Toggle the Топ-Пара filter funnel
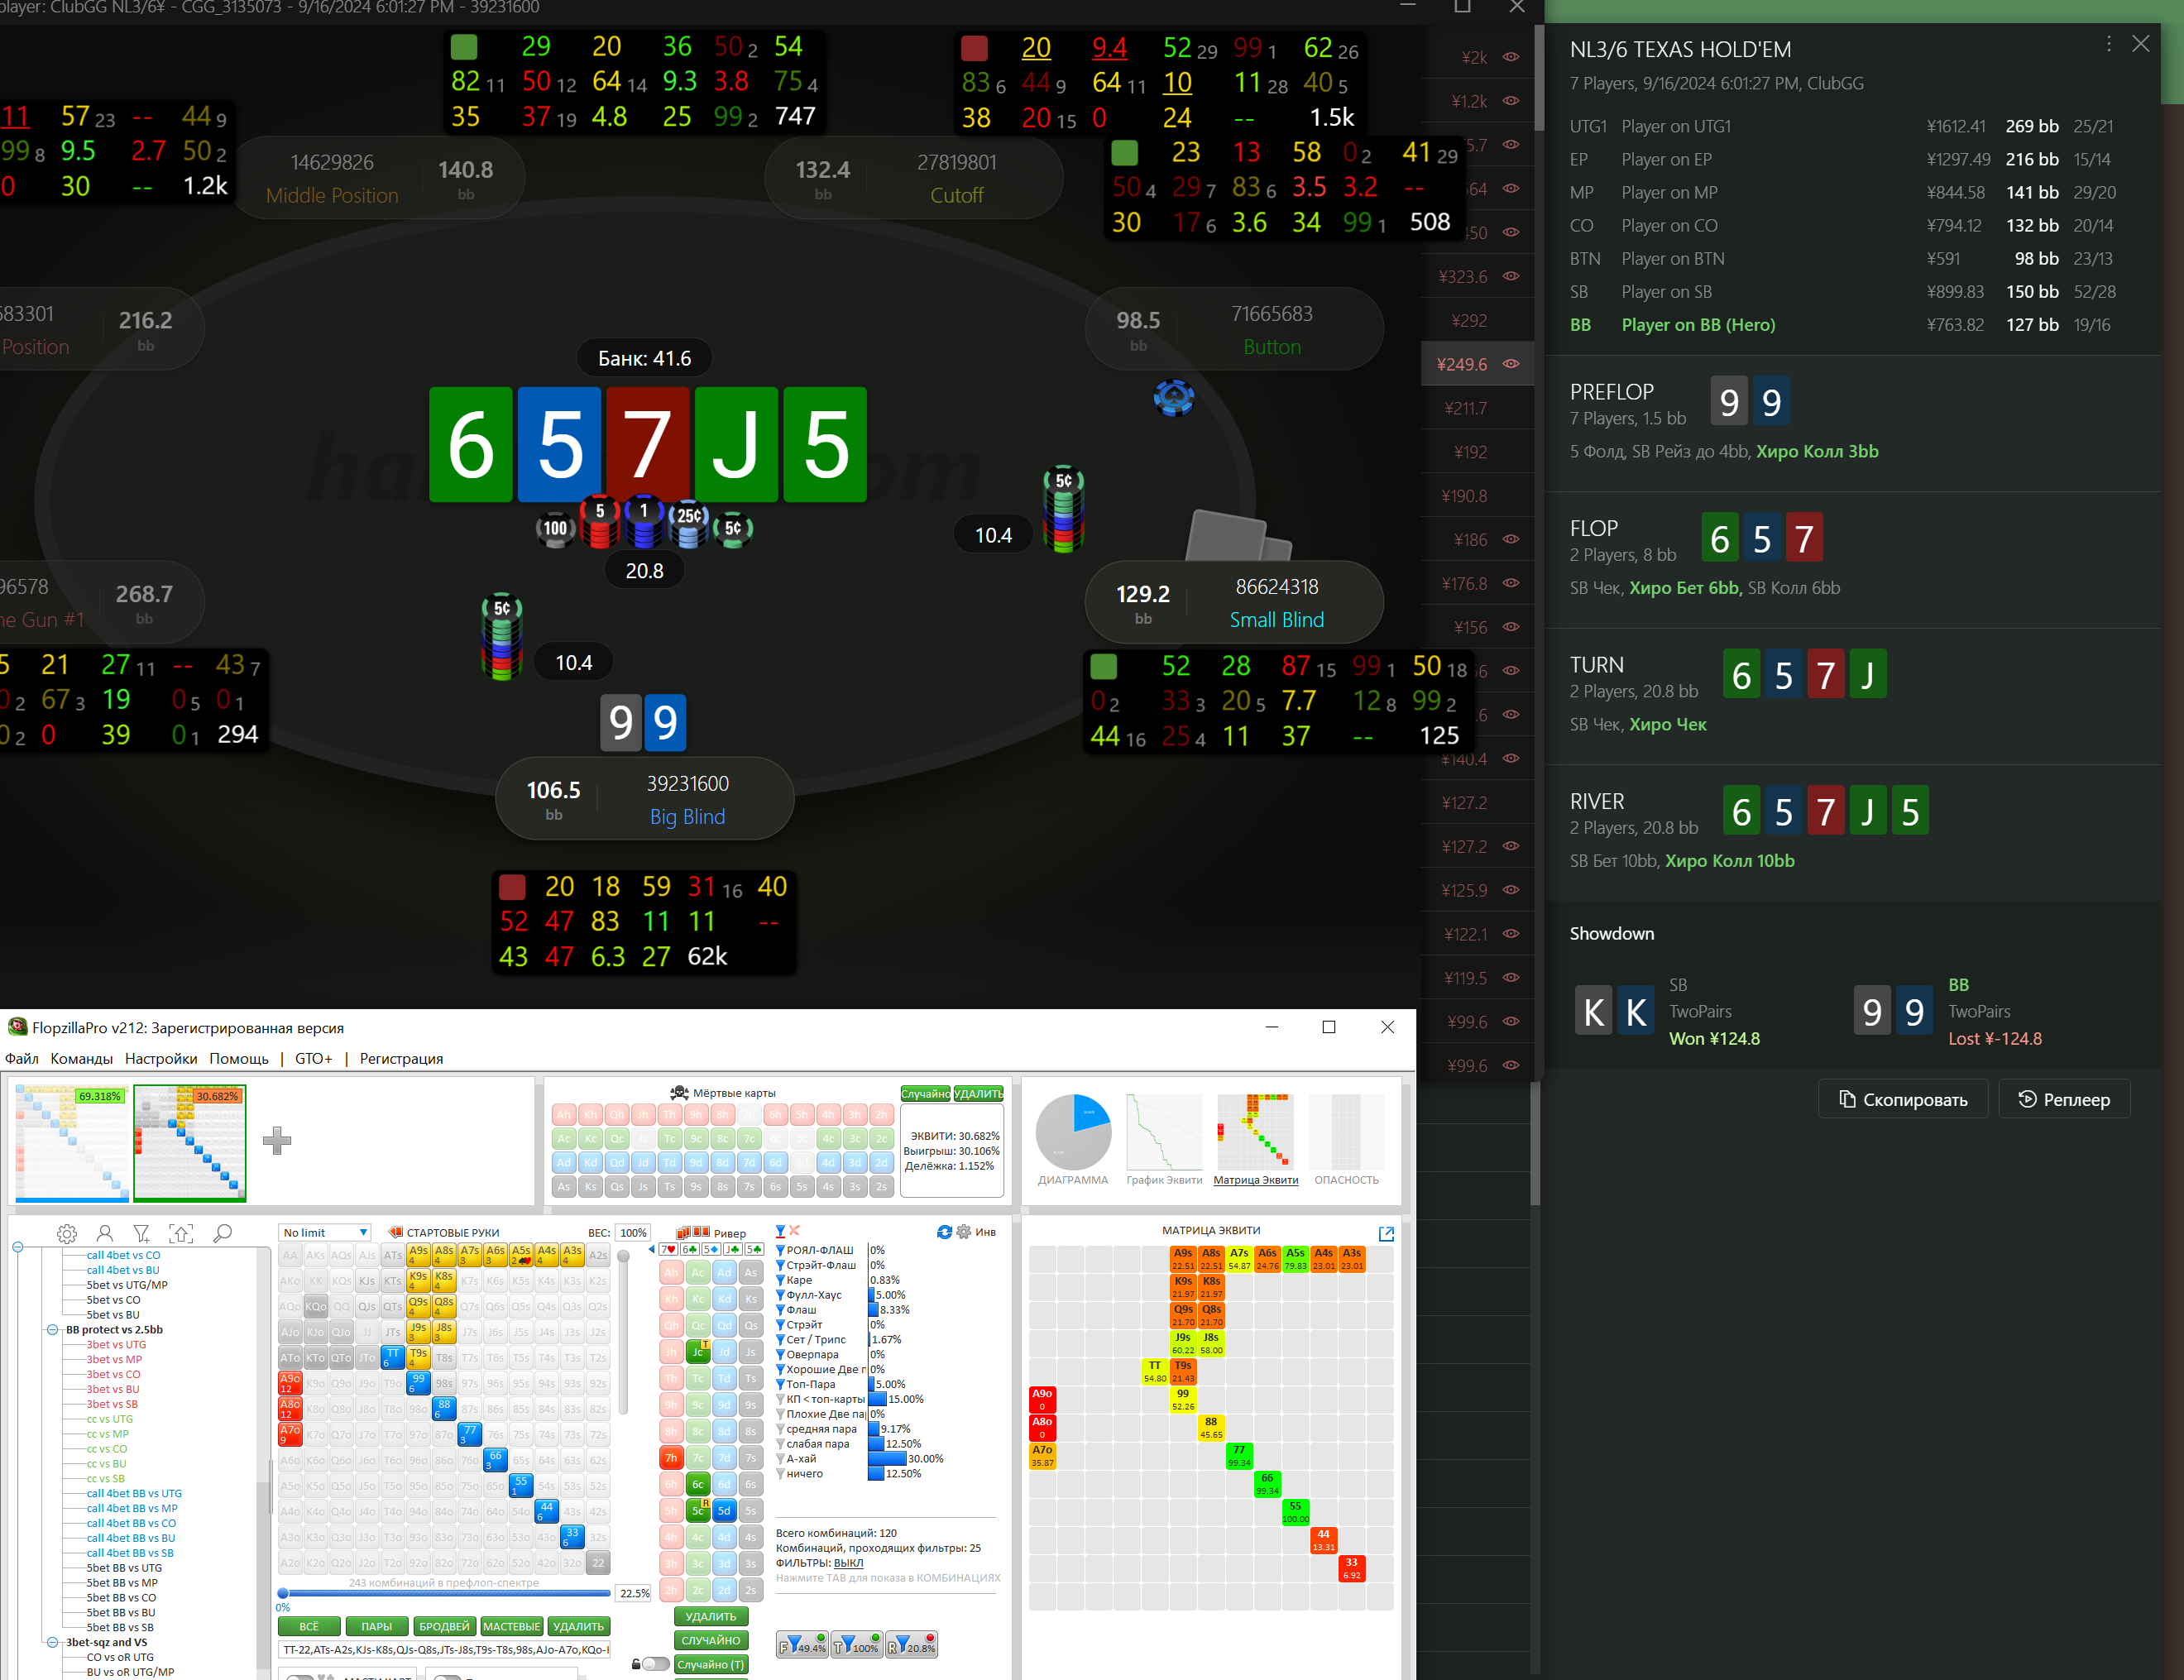The image size is (2184, 1680). click(781, 1385)
